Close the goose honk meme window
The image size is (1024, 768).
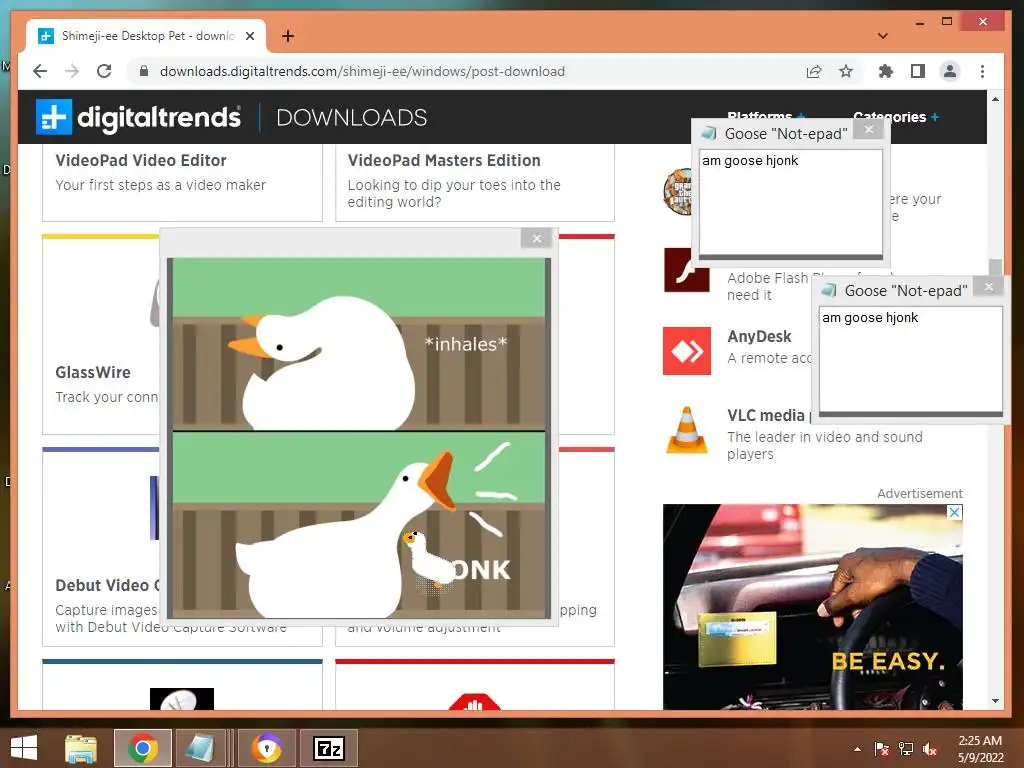[x=537, y=238]
